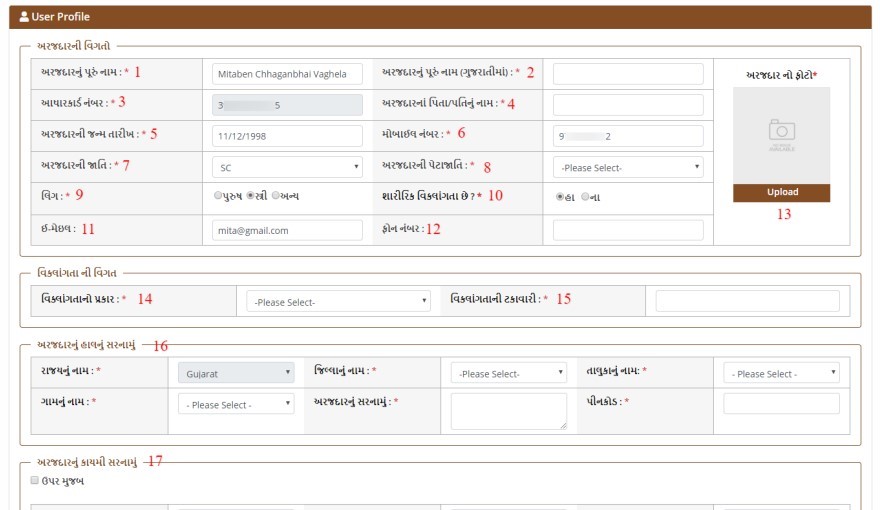Click the email field with mita@gmail.com
The height and width of the screenshot is (510, 880).
tap(287, 230)
